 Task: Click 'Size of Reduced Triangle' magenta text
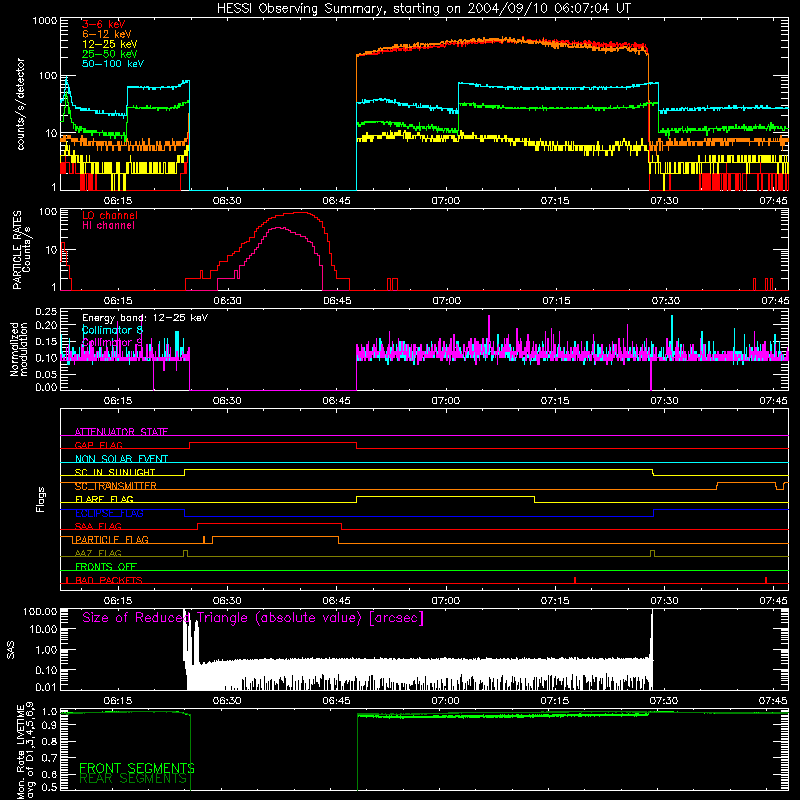click(x=253, y=618)
